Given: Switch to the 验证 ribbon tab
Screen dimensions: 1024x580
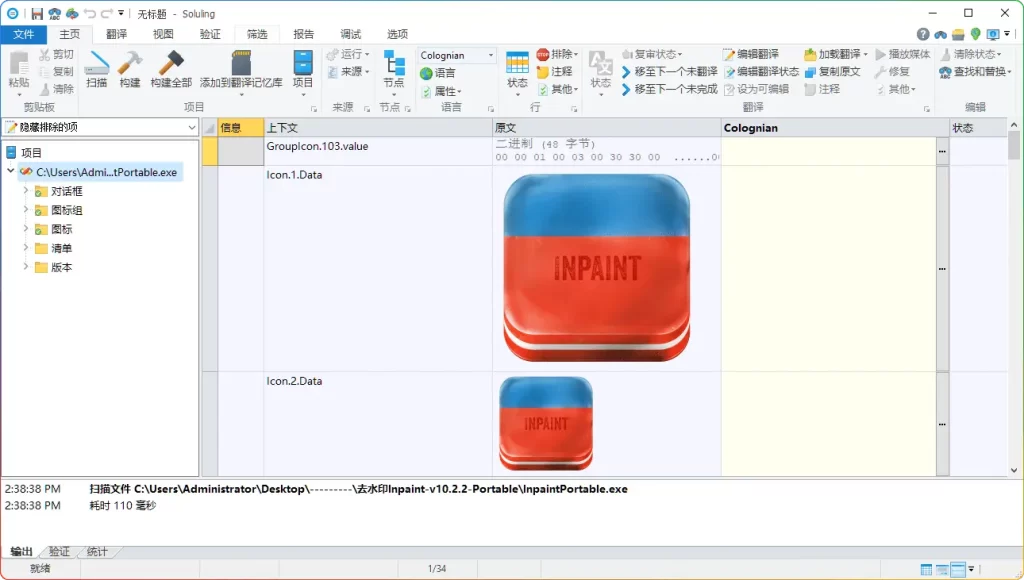Looking at the screenshot, I should coord(210,34).
